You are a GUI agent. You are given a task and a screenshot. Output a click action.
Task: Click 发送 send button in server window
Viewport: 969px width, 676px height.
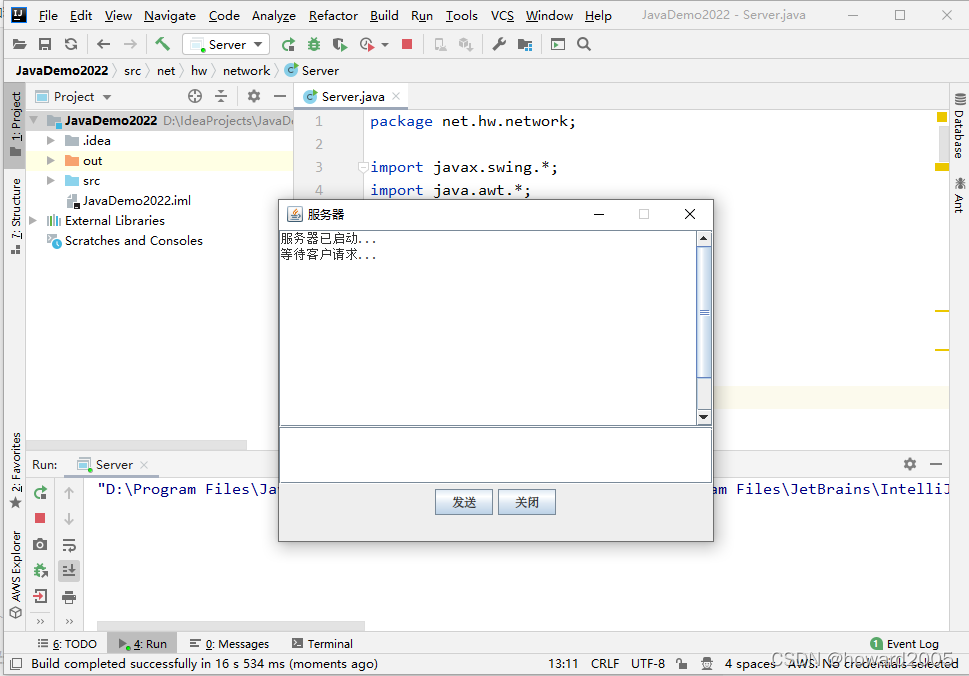click(x=463, y=502)
